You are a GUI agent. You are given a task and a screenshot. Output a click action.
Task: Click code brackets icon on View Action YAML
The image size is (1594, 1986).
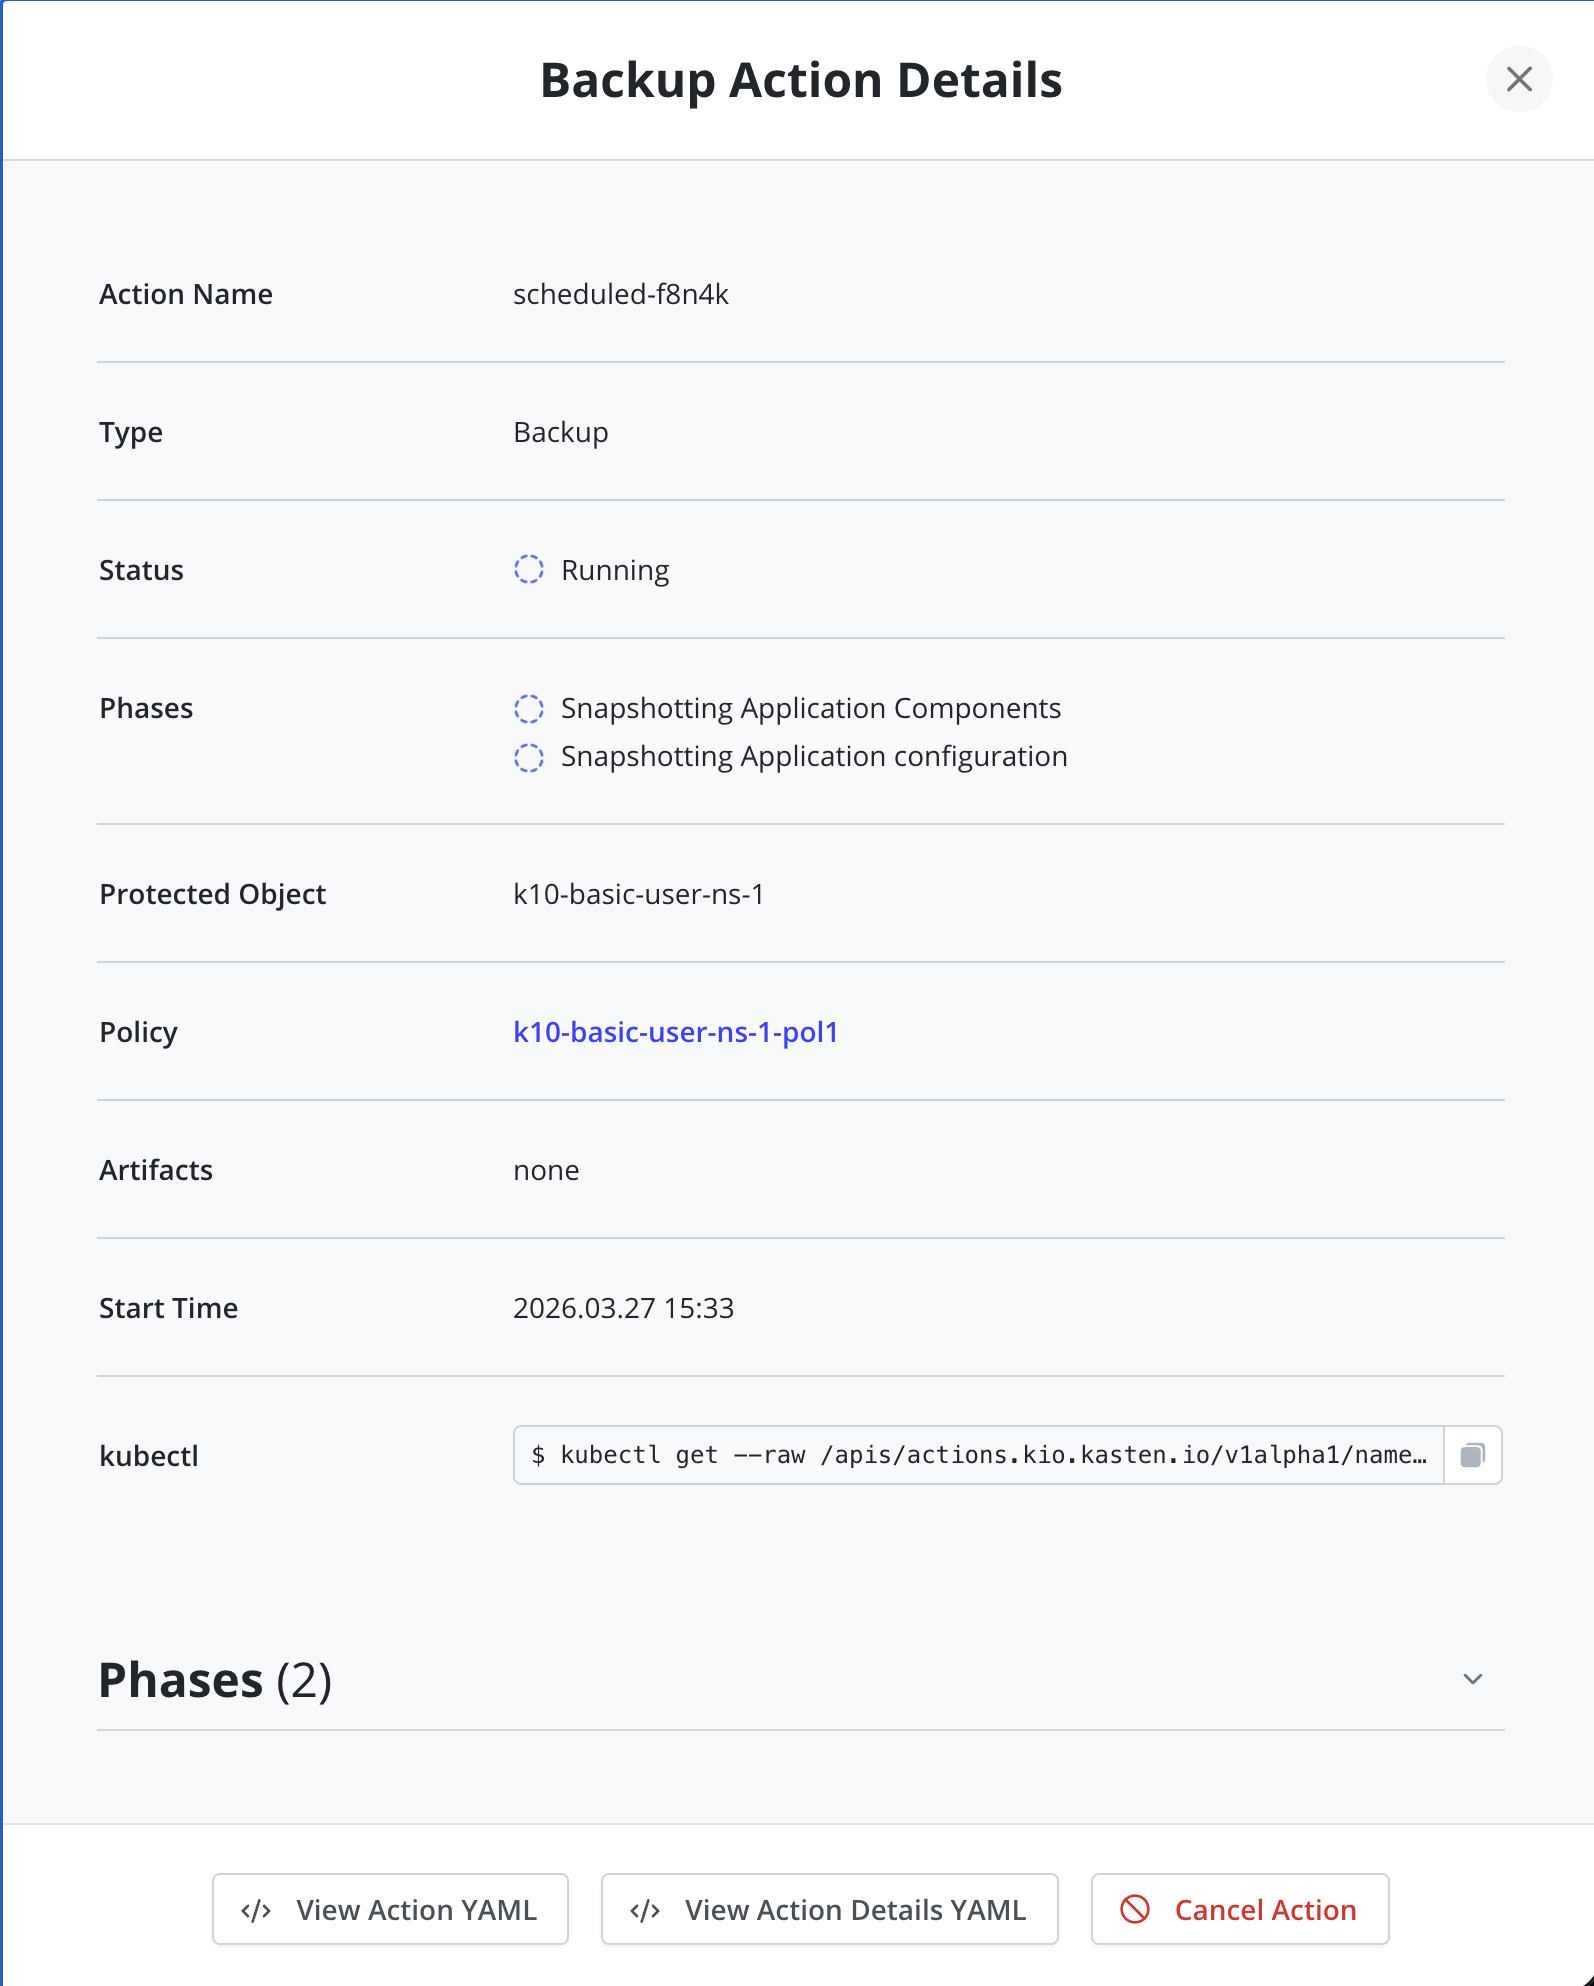256,1911
